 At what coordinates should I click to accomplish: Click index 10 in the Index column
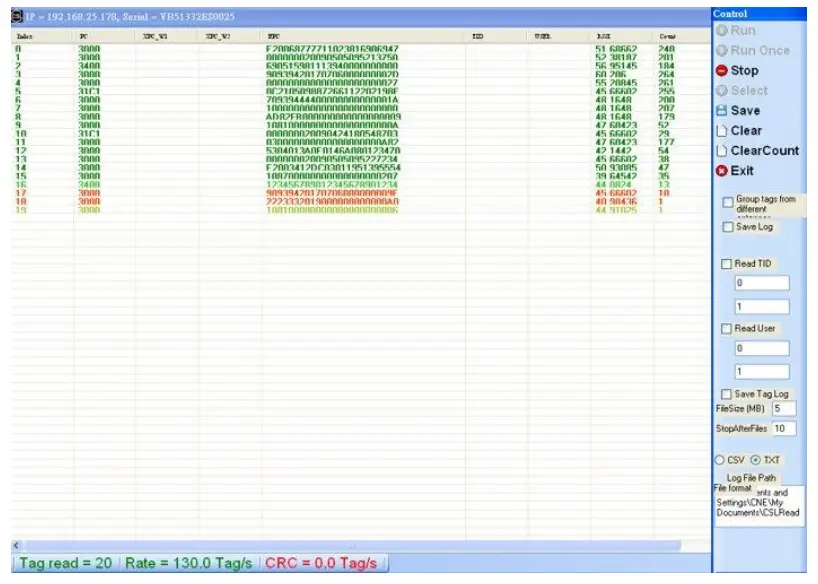(21, 134)
